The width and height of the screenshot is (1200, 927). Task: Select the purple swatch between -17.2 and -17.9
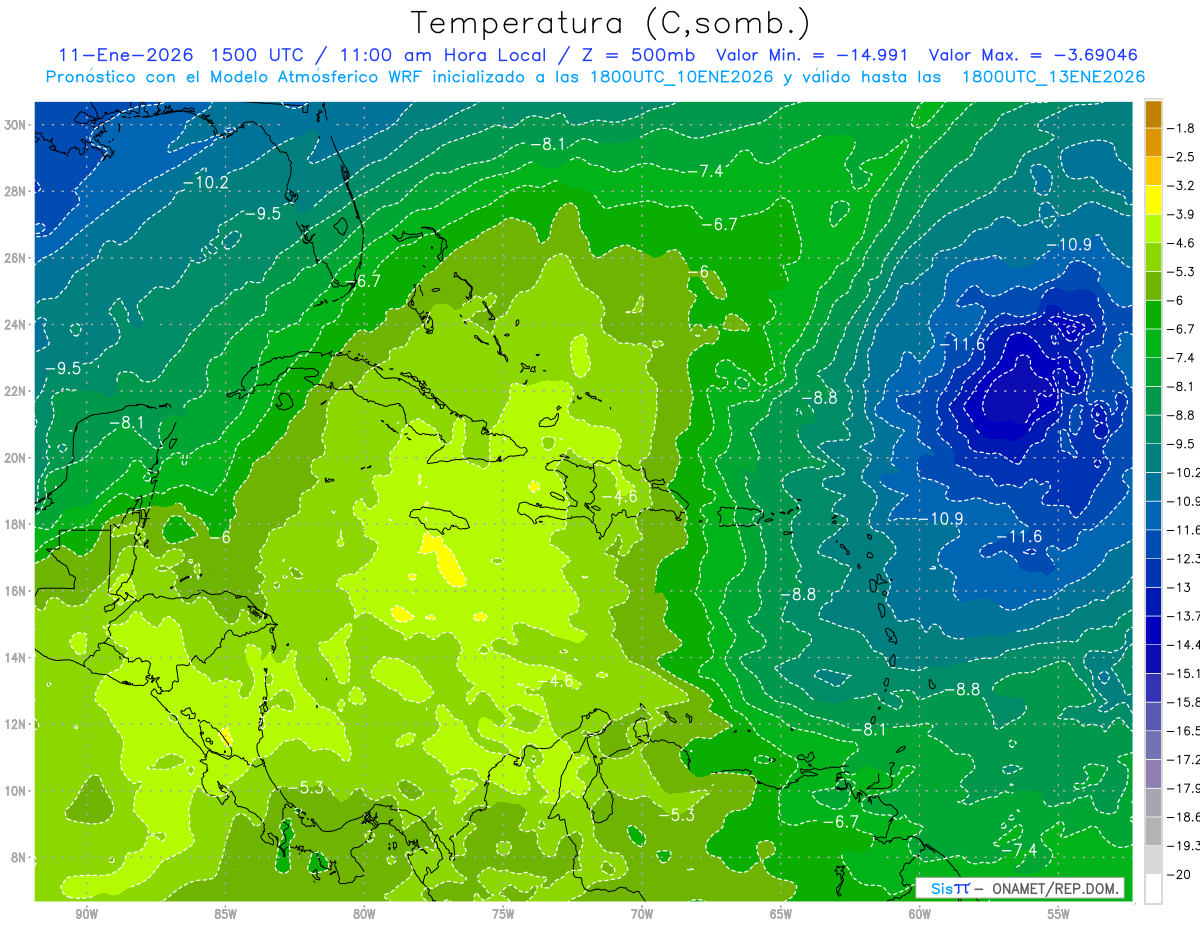(1153, 774)
